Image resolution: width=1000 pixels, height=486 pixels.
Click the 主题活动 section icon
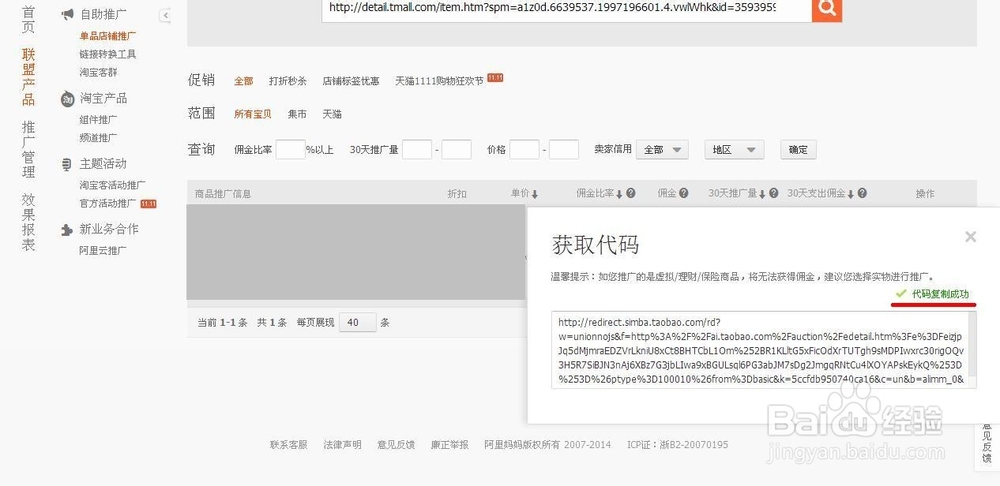[66, 165]
